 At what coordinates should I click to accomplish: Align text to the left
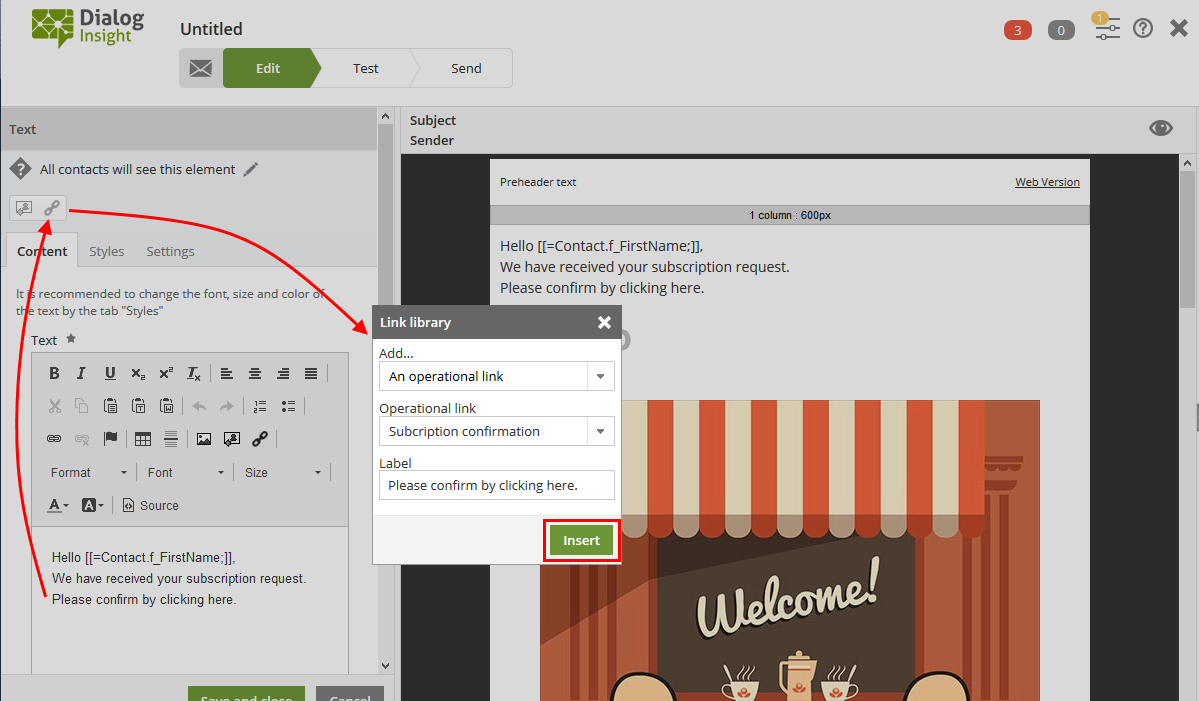[x=226, y=373]
